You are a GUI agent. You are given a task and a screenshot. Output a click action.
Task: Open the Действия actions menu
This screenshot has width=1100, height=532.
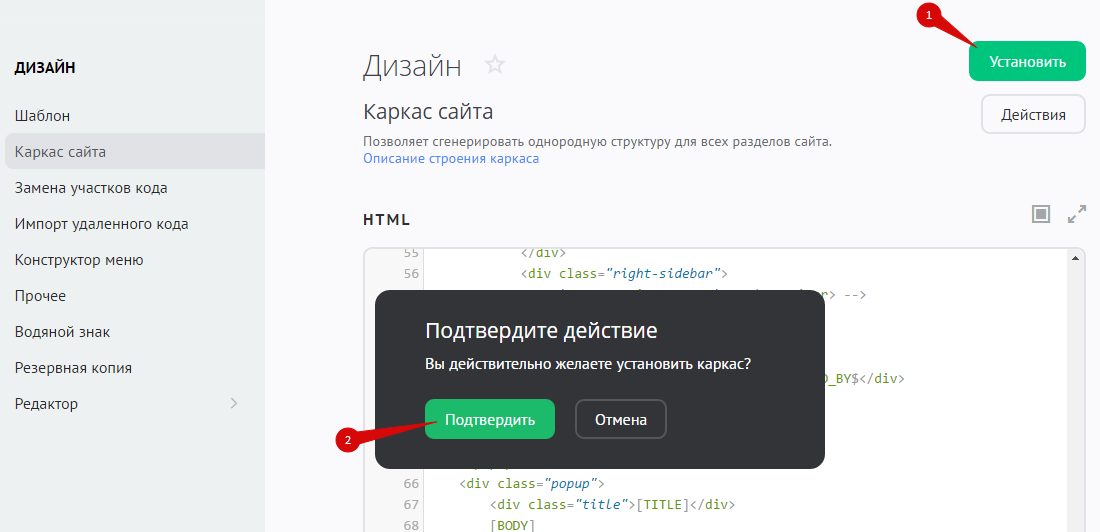click(1033, 115)
